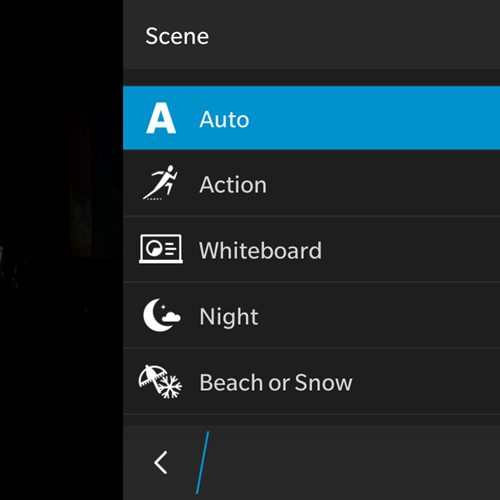Image resolution: width=500 pixels, height=500 pixels.
Task: Select the umbrella and snowflake icon
Action: [160, 382]
